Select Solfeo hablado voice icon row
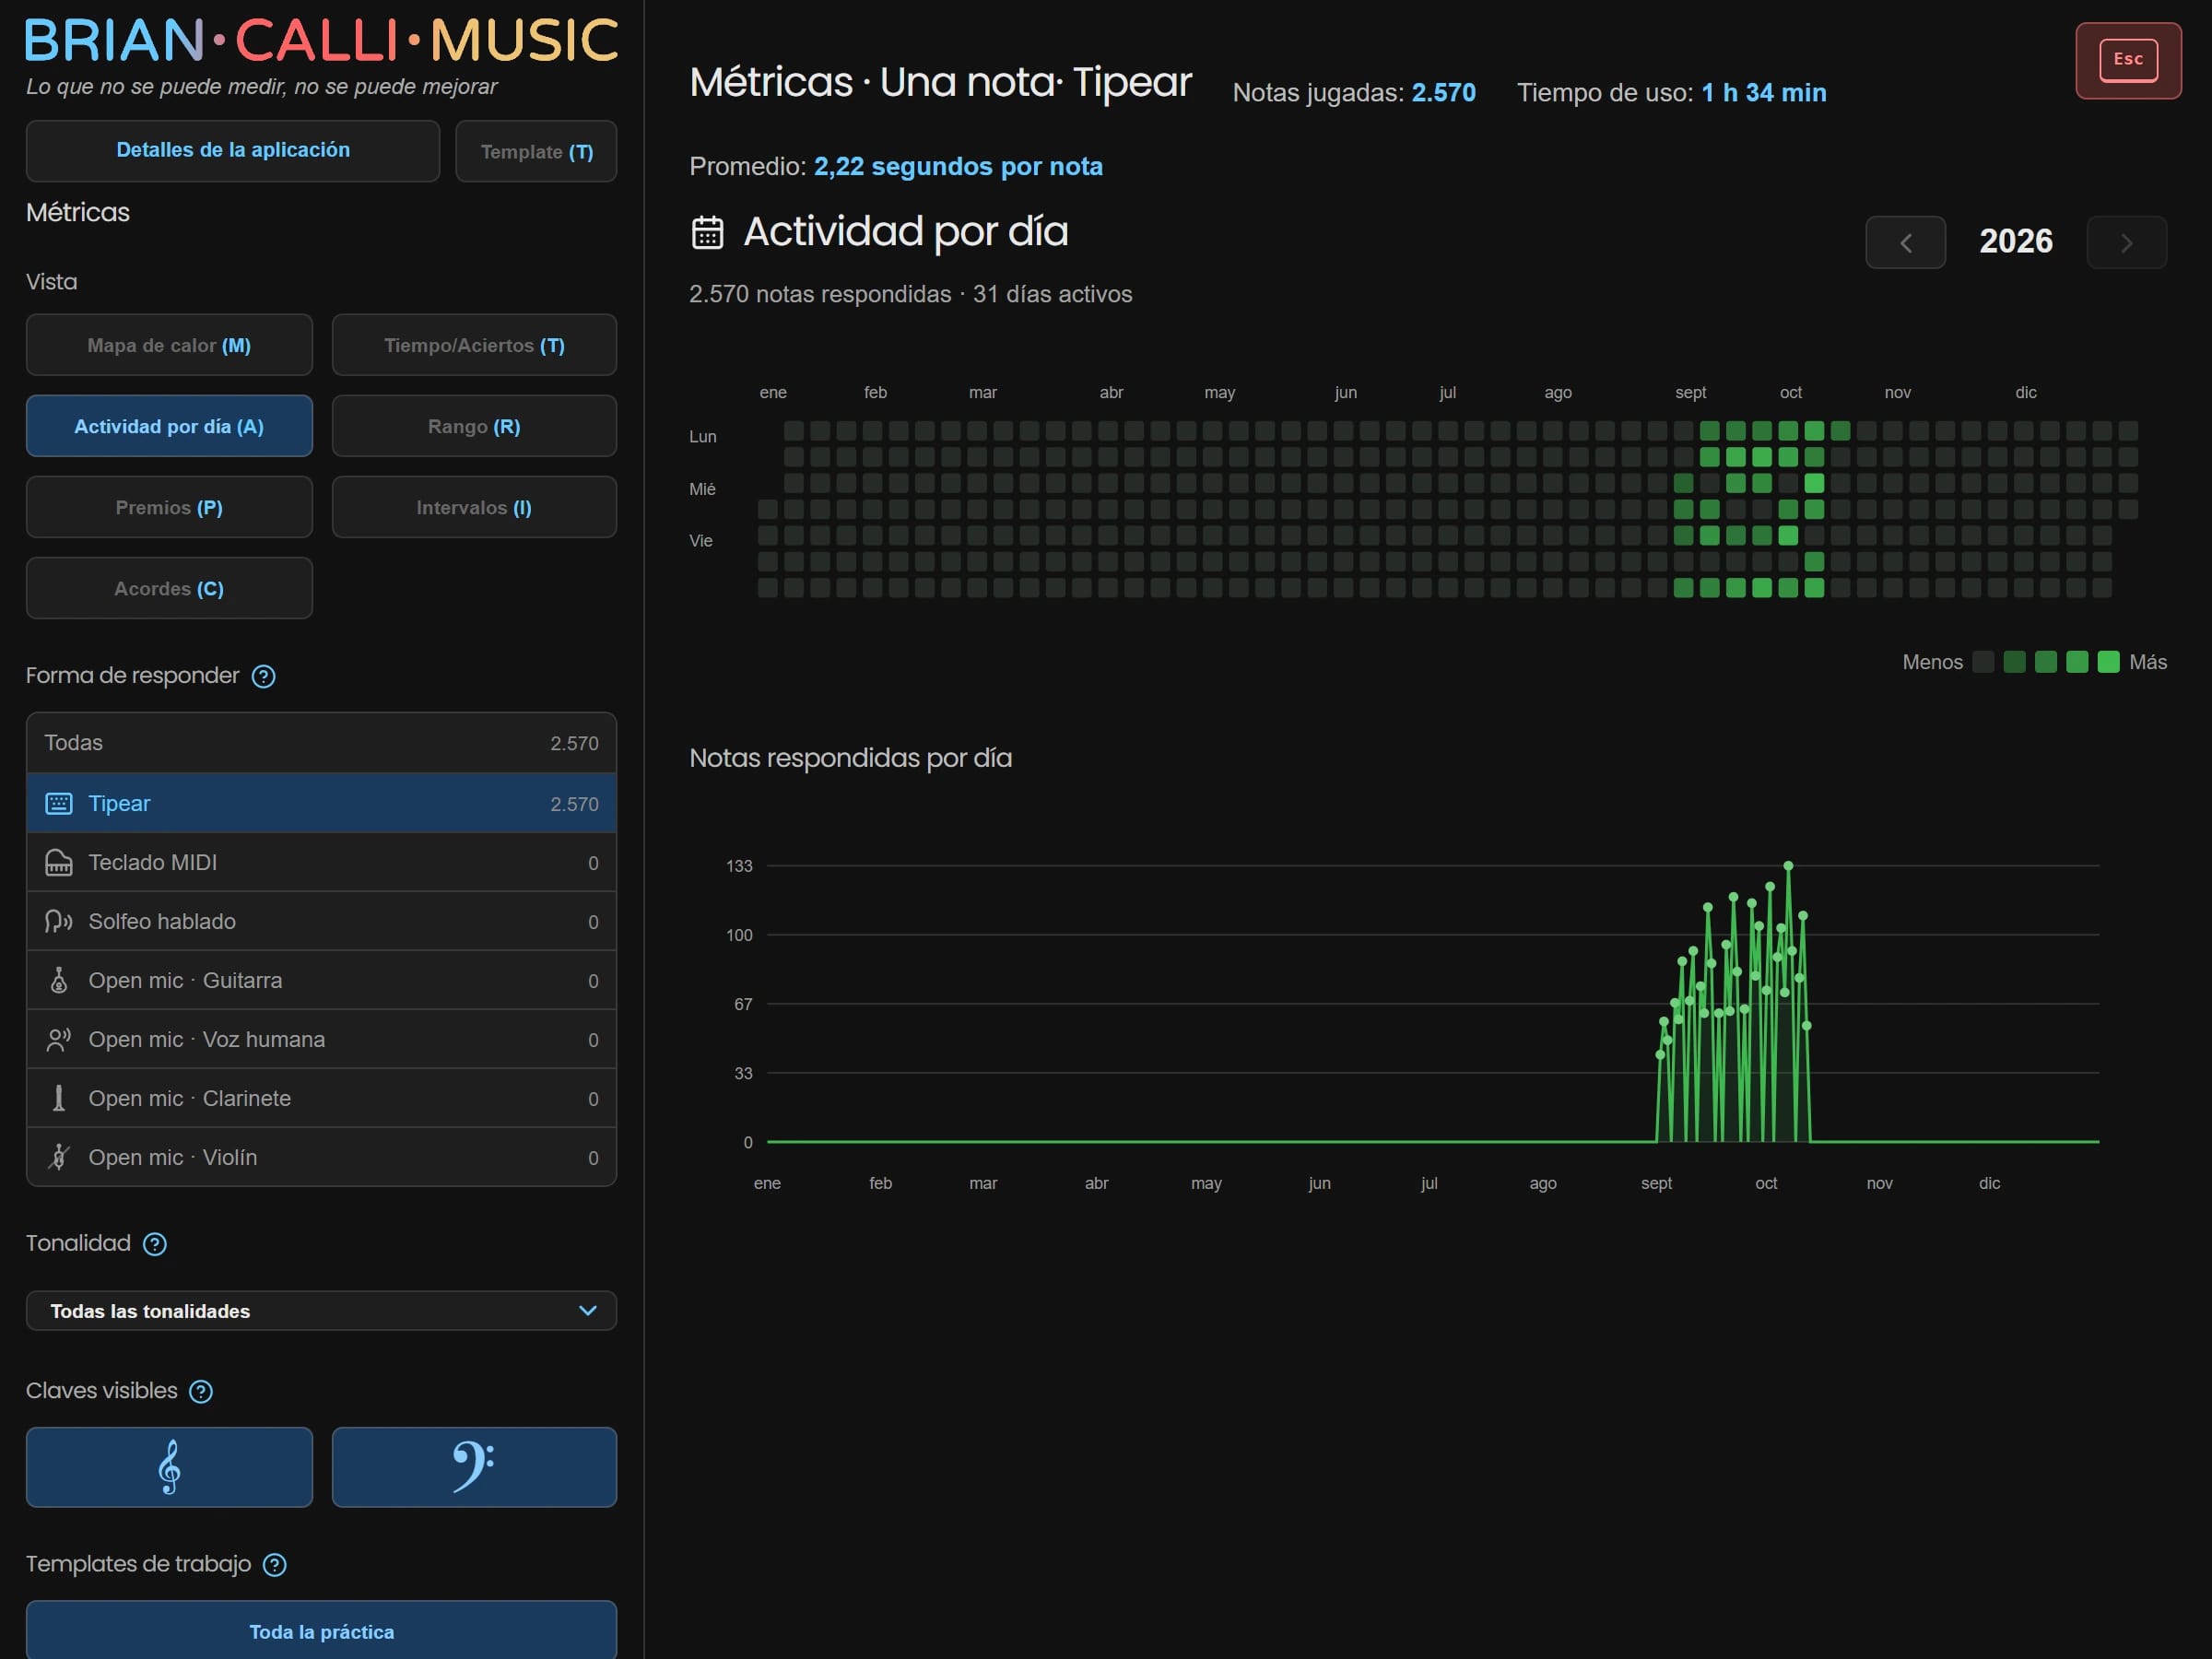 coord(321,922)
